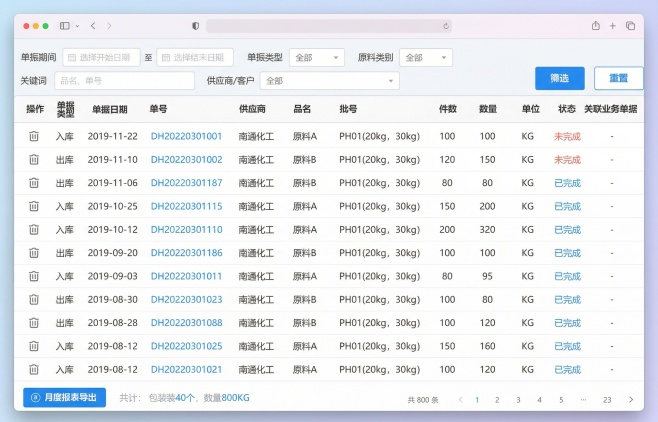
Task: Click the 重置 button
Action: (x=619, y=78)
